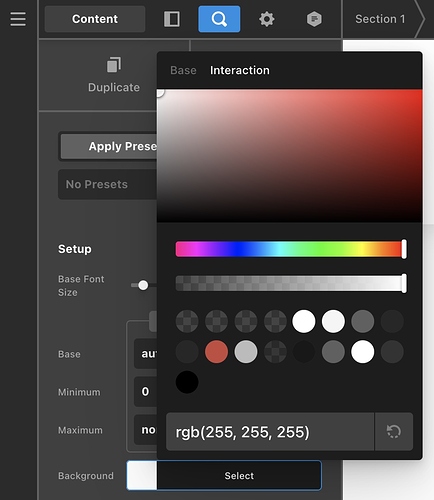Click the Apply Preset button
This screenshot has width=434, height=500.
[x=109, y=146]
